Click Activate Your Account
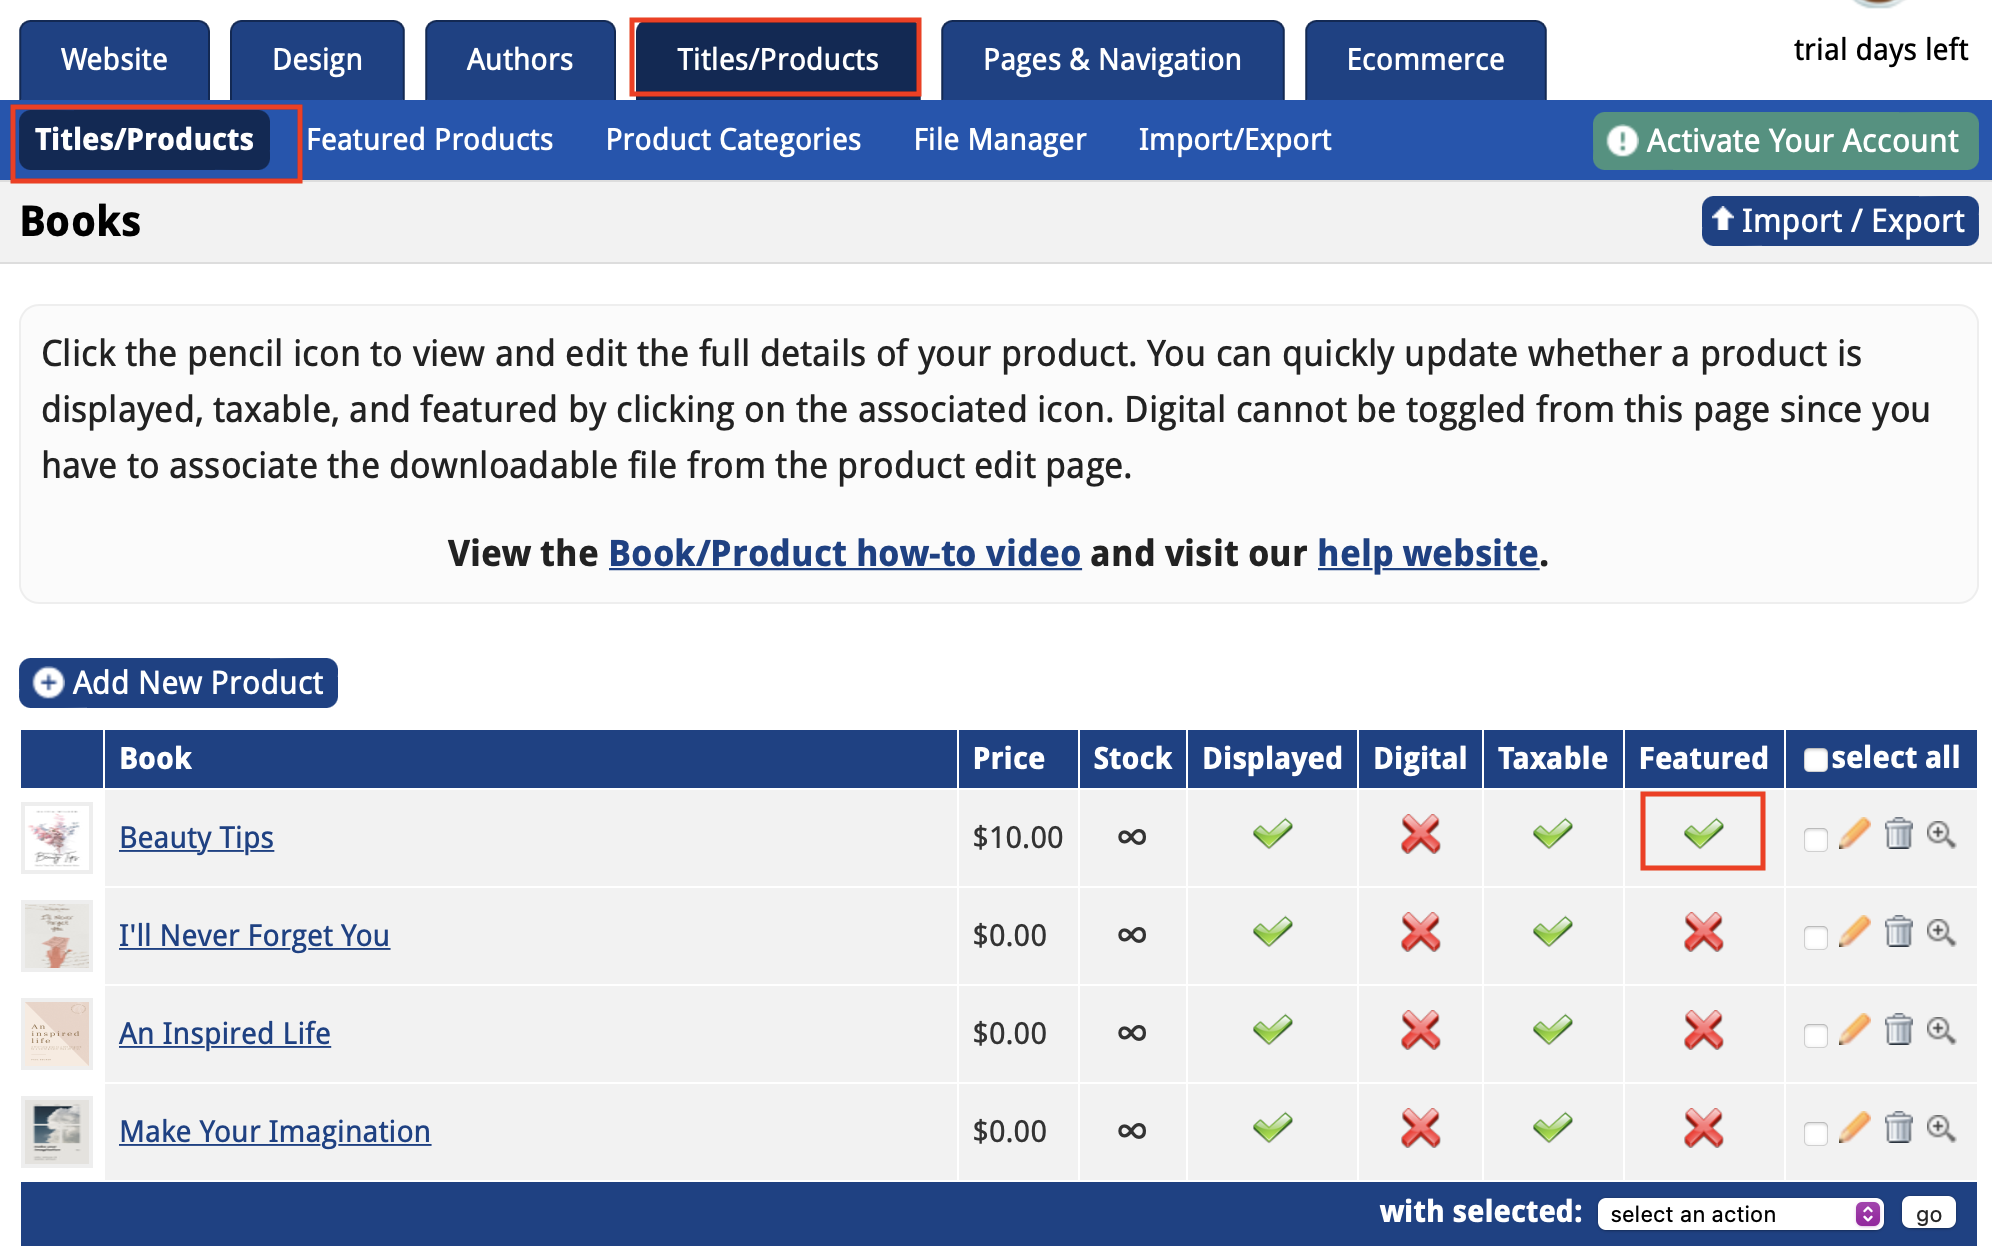This screenshot has height=1254, width=1992. (x=1785, y=140)
